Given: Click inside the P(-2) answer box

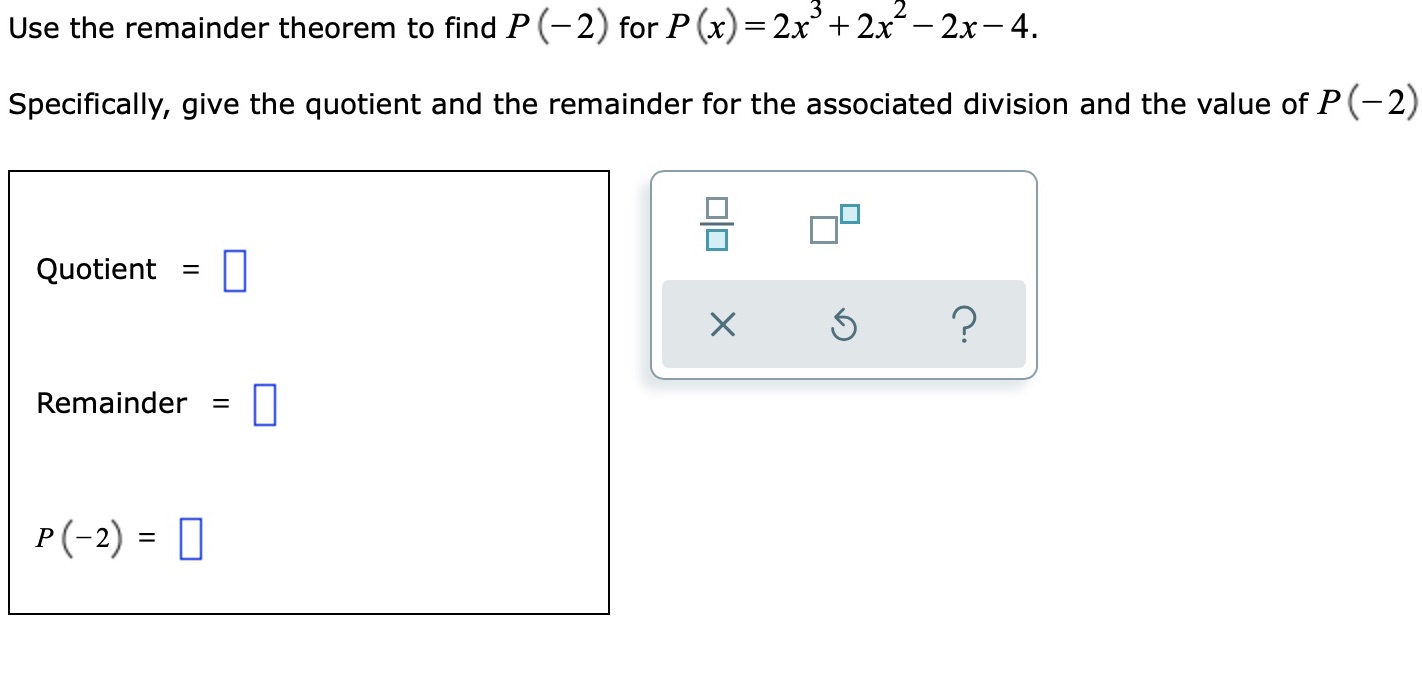Looking at the screenshot, I should tap(190, 538).
